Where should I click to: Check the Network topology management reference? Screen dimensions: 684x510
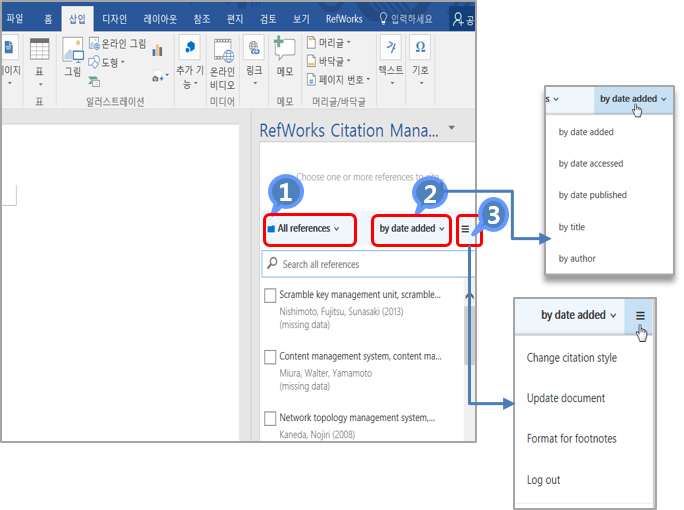click(270, 418)
